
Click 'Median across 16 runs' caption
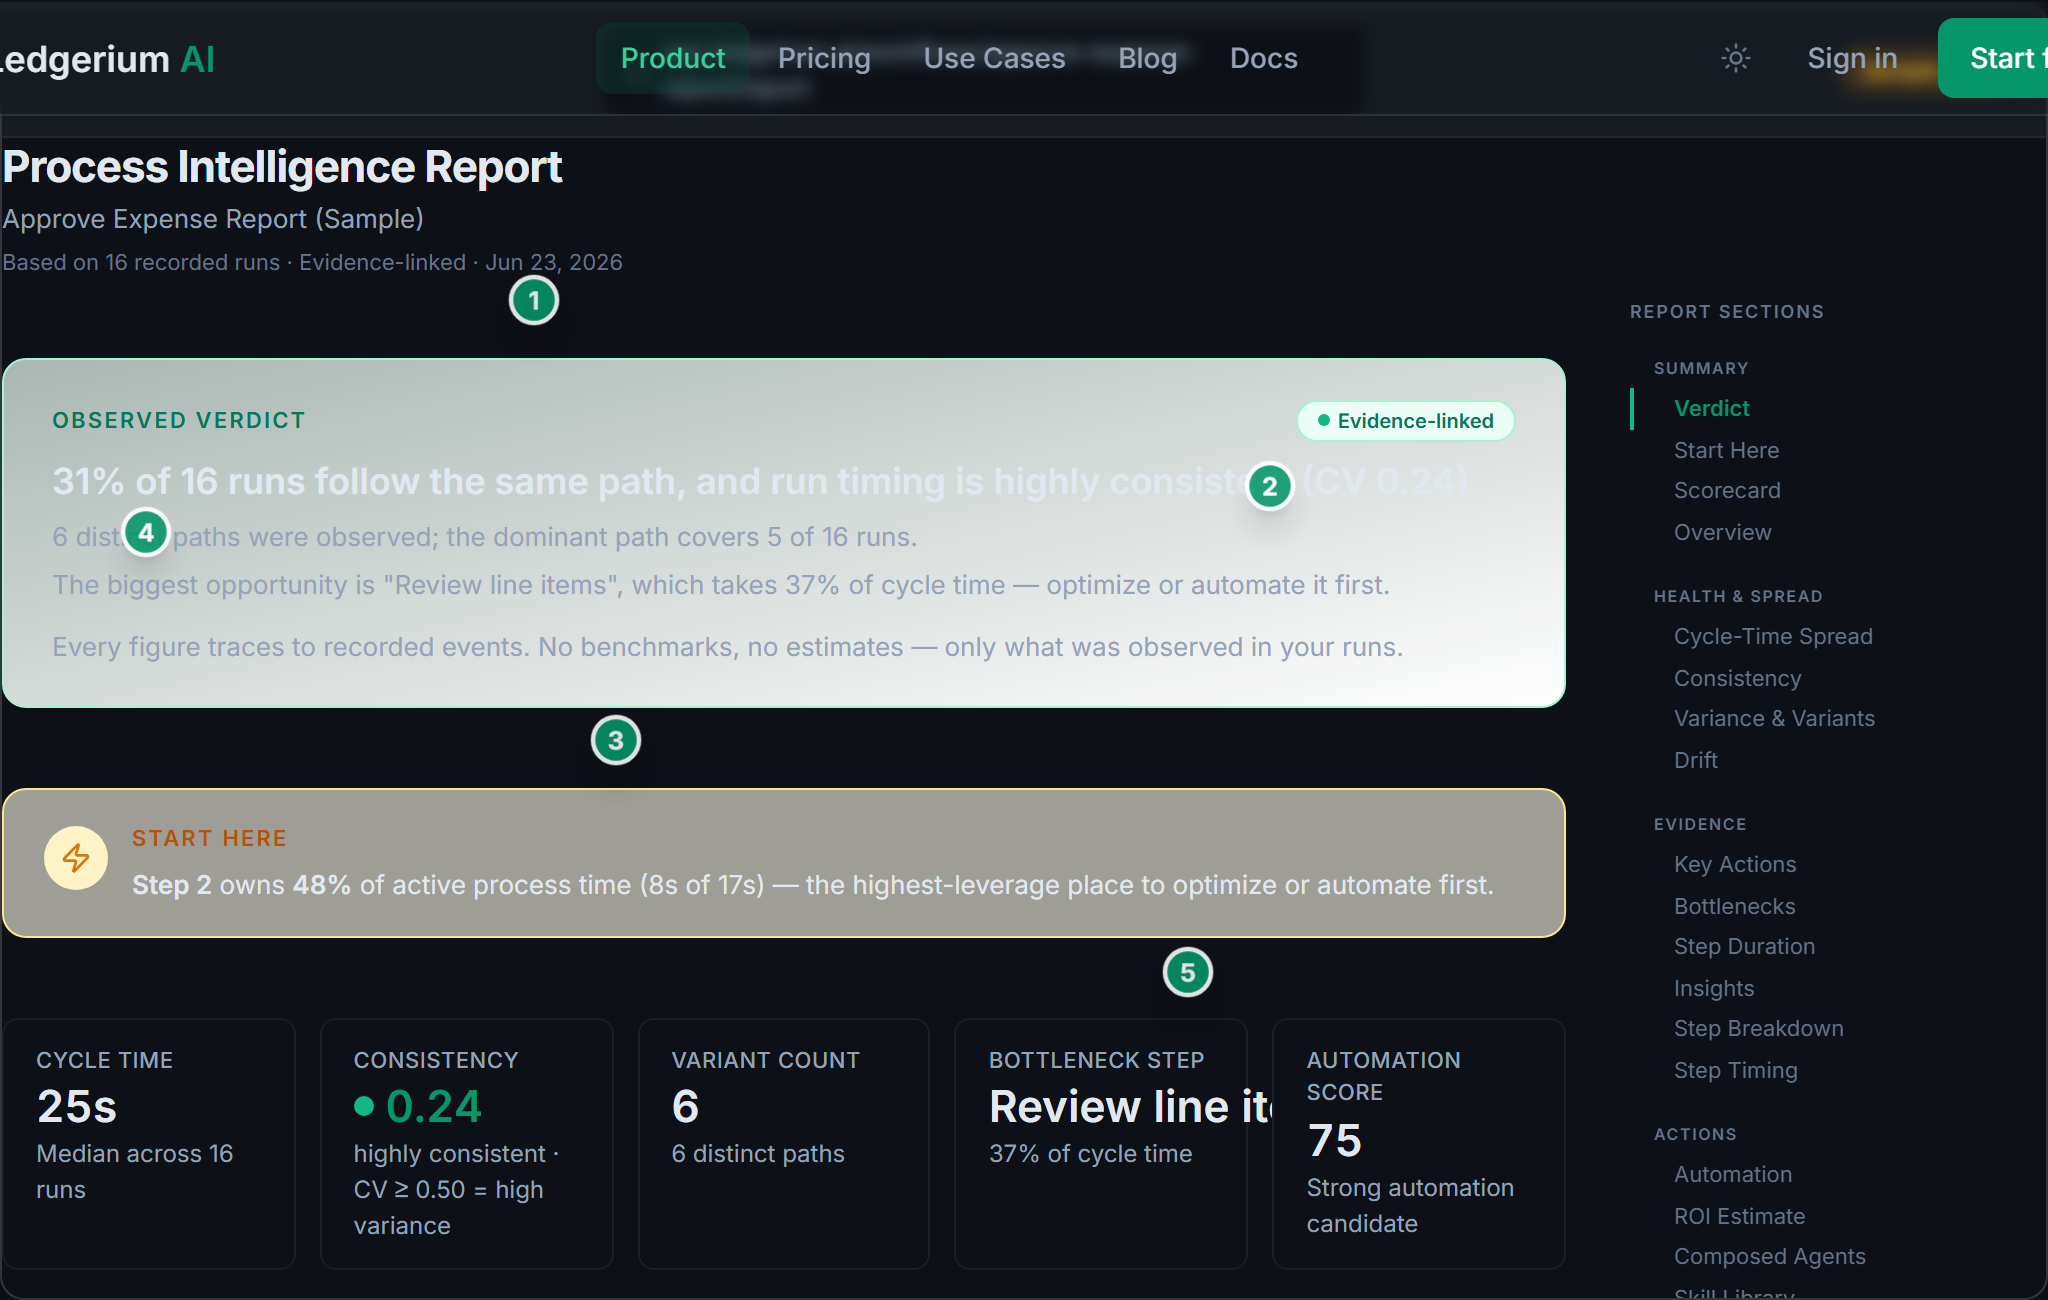[x=135, y=1172]
